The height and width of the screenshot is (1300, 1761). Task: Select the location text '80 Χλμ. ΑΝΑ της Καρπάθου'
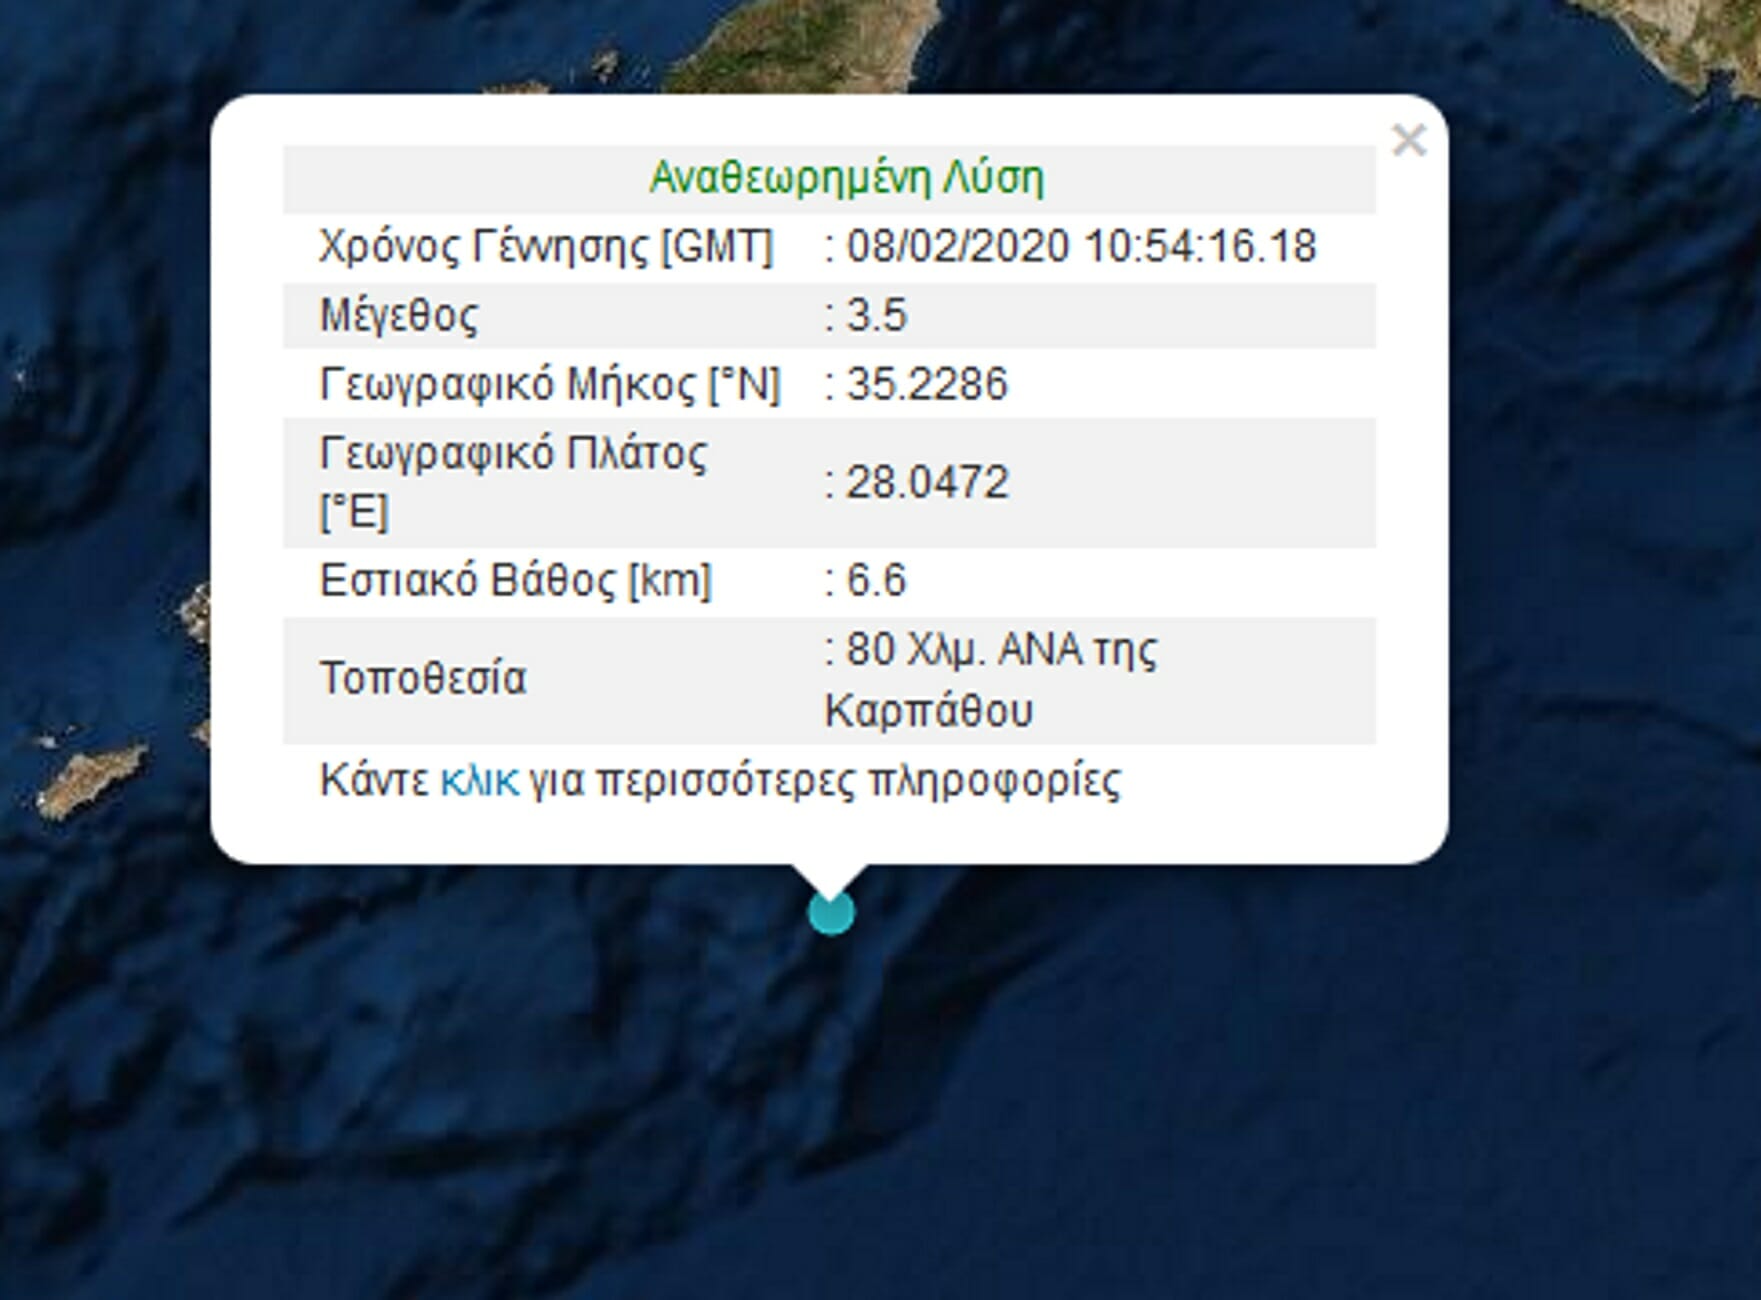coord(990,680)
